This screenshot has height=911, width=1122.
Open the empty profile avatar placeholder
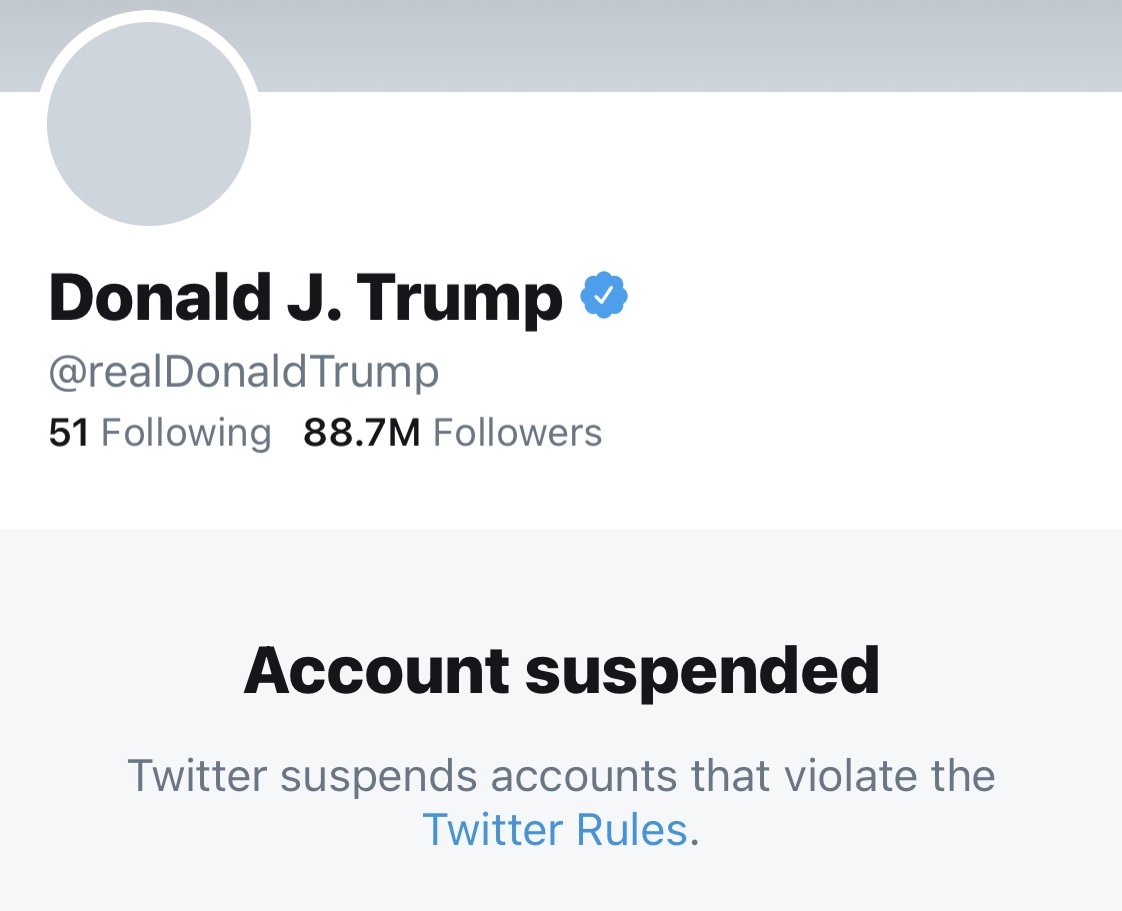point(149,122)
